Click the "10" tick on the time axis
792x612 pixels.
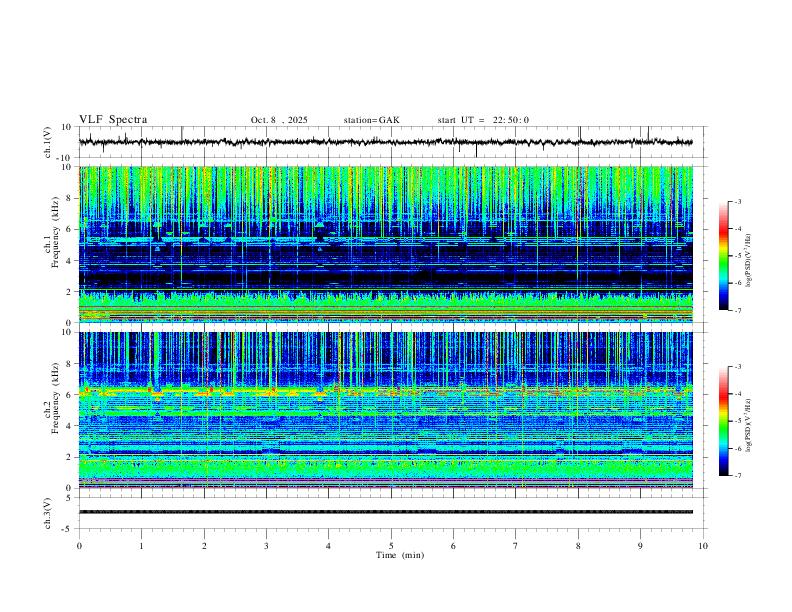tap(703, 546)
